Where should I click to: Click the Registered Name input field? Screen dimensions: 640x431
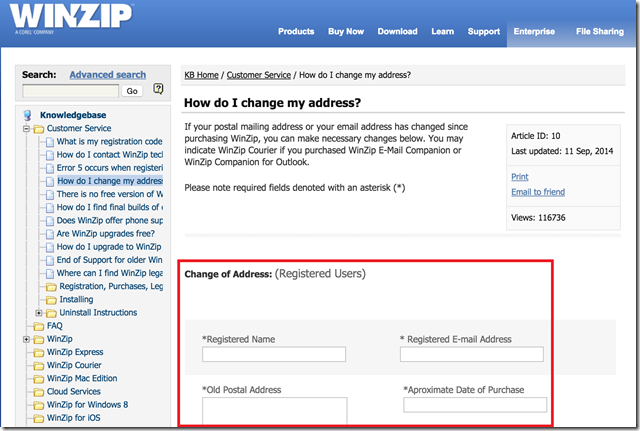[x=274, y=354]
